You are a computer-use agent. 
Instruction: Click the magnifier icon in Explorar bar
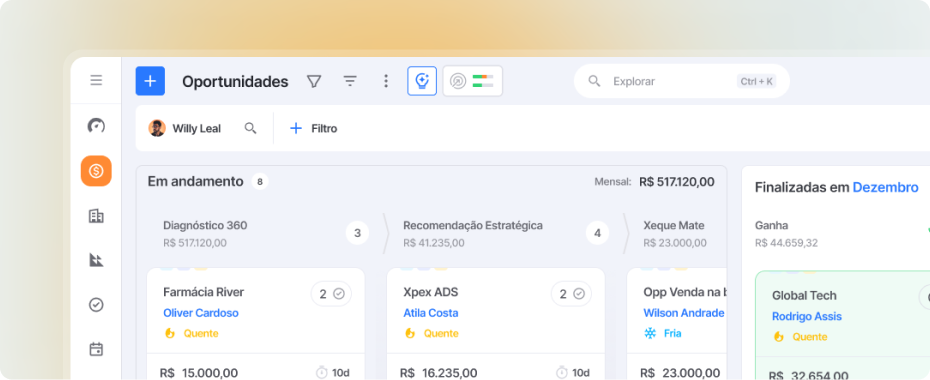(594, 81)
